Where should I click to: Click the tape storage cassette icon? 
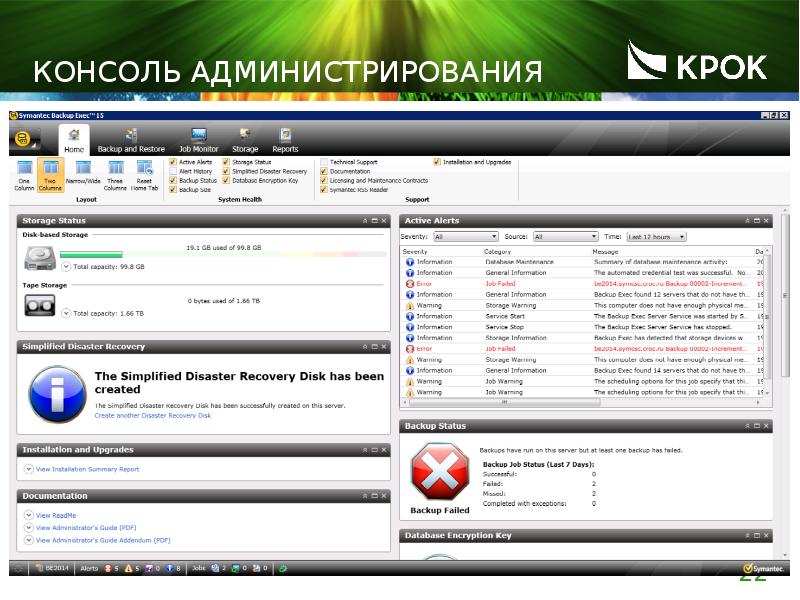39,306
